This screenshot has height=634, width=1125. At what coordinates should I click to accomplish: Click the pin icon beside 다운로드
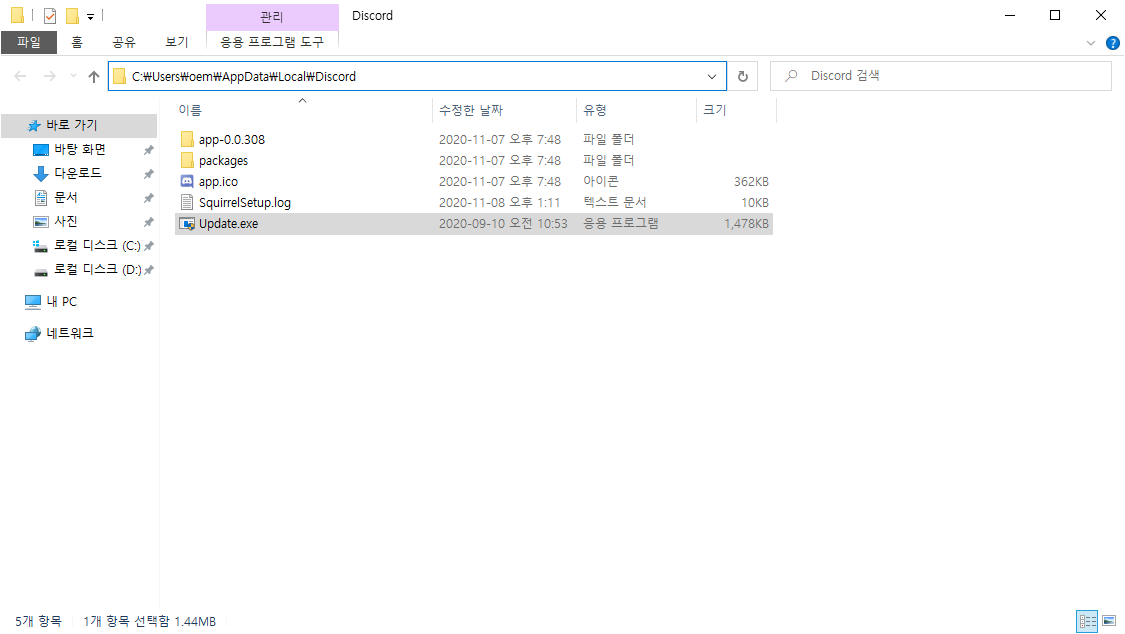click(x=149, y=174)
